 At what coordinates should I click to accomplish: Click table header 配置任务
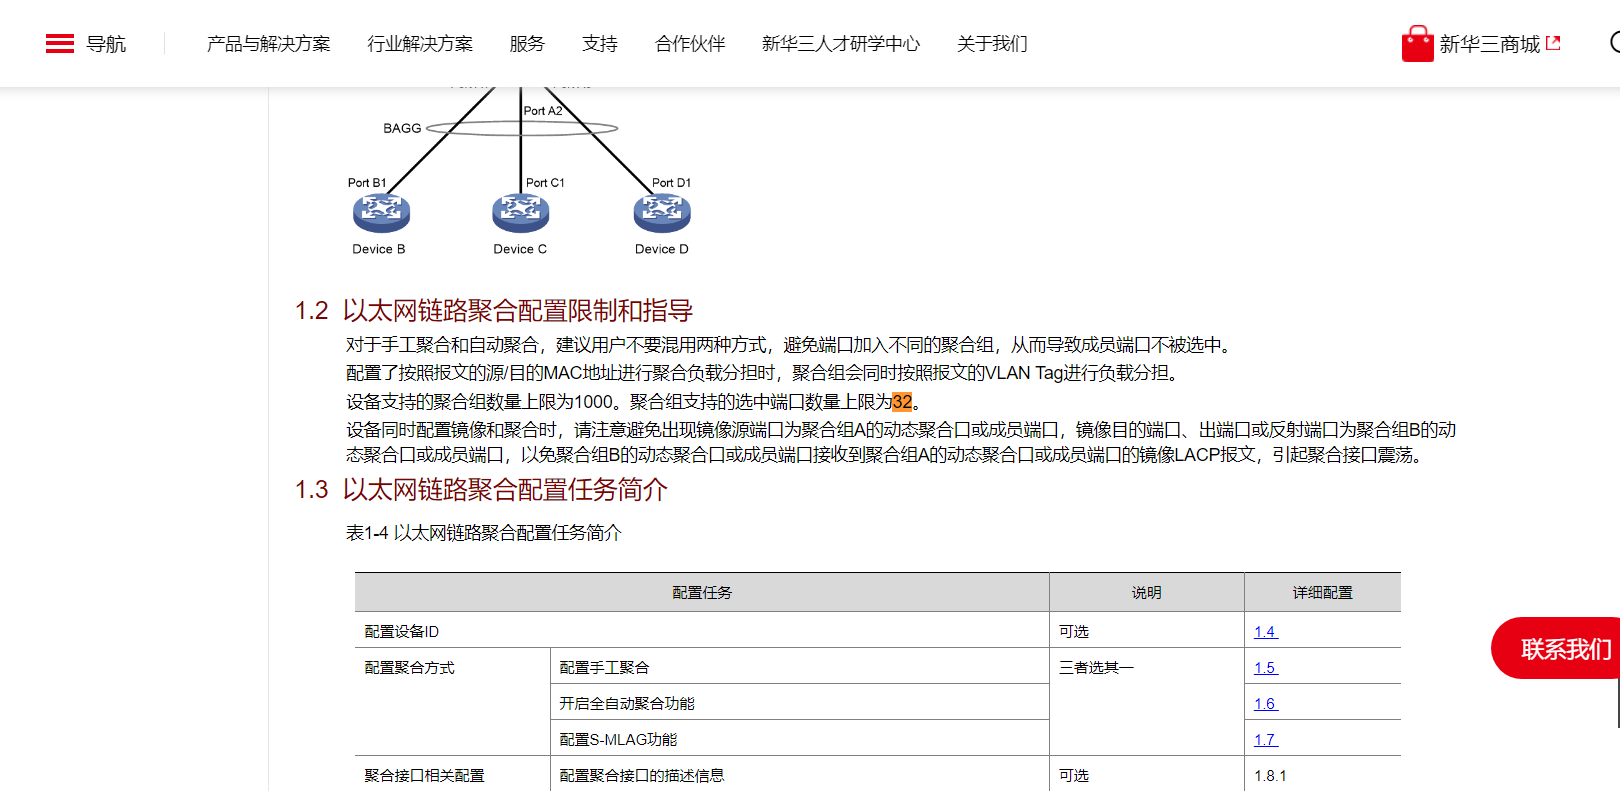click(x=702, y=593)
